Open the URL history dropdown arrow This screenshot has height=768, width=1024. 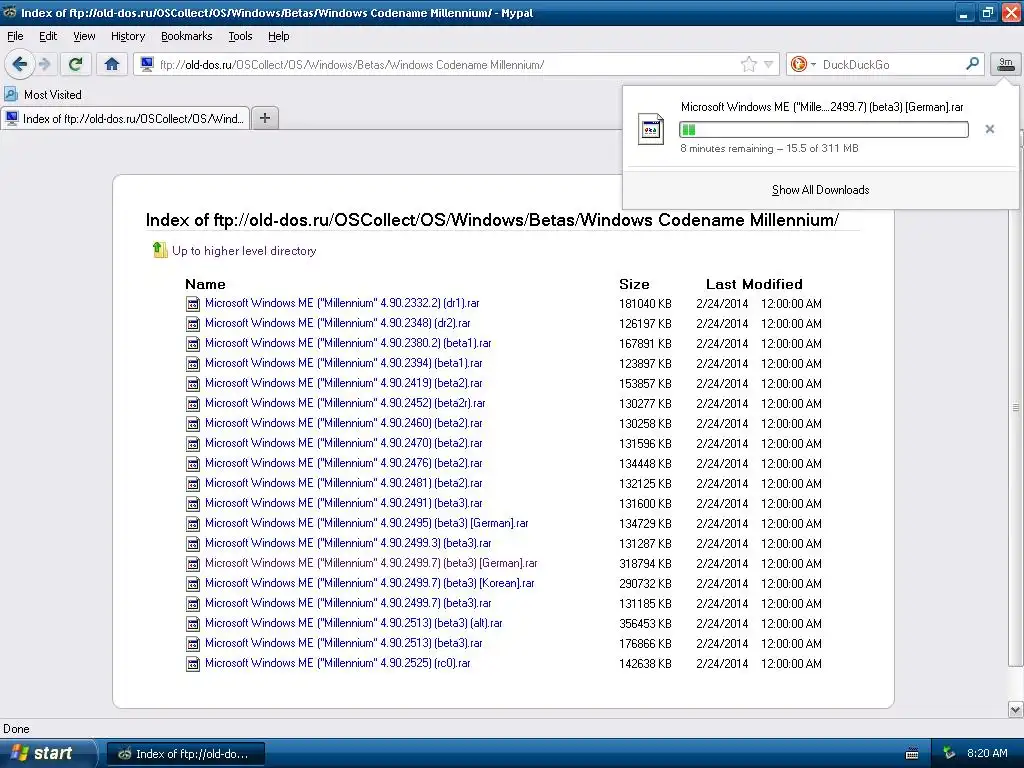(x=769, y=64)
